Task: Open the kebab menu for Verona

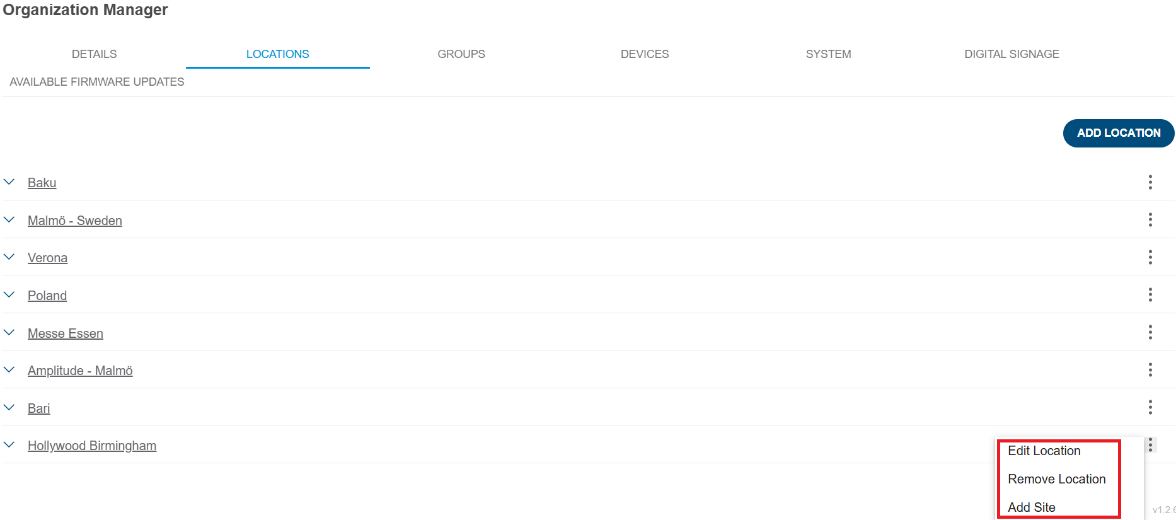Action: [1150, 257]
